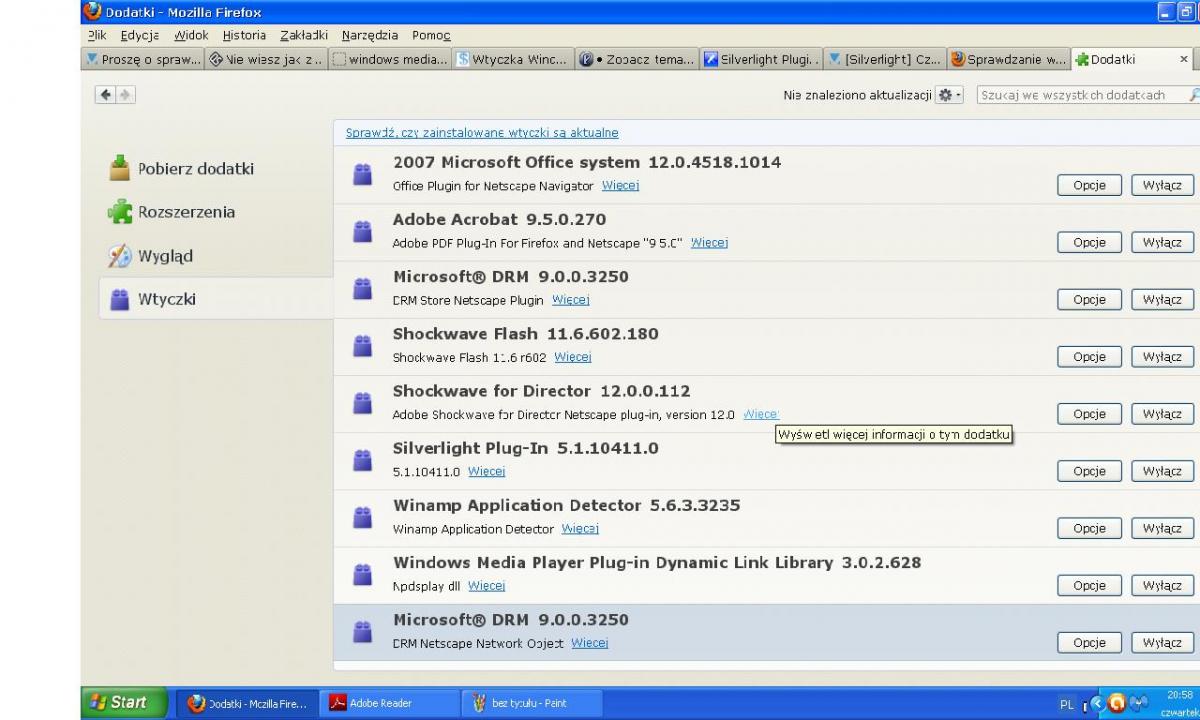Screen dimensions: 1200x720
Task: Click Więcej for Shockwave Flash
Action: click(x=573, y=357)
